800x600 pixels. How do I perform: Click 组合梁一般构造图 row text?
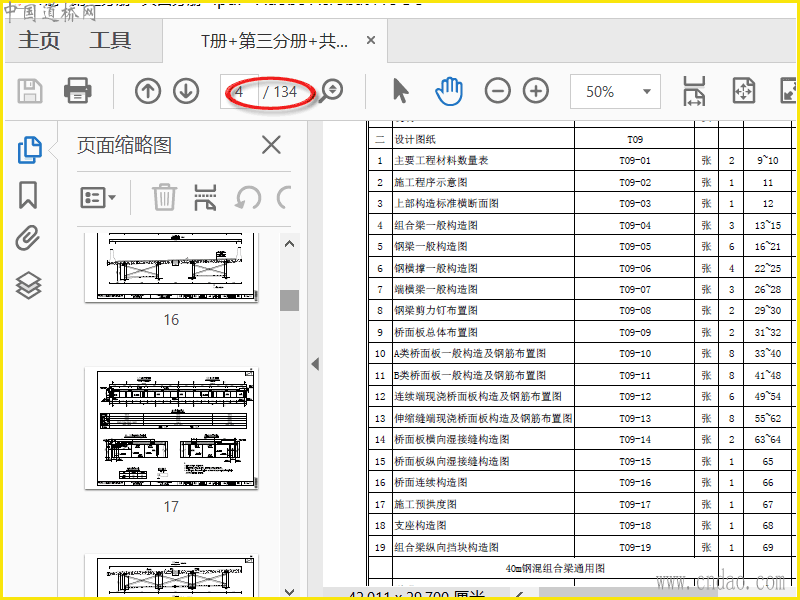click(x=436, y=226)
